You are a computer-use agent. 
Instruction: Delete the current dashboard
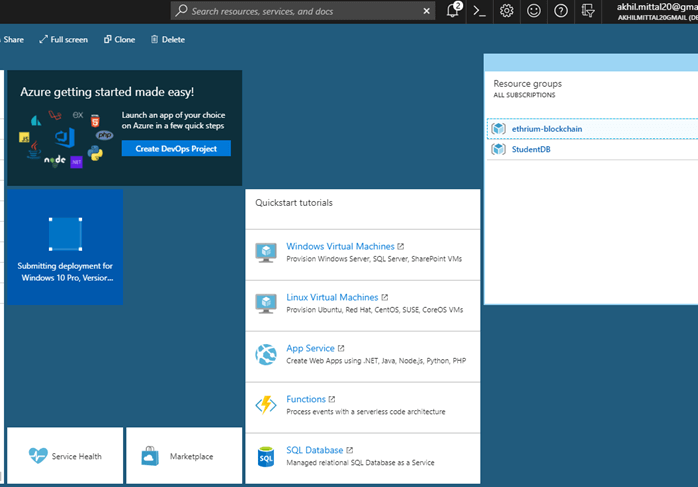click(167, 40)
